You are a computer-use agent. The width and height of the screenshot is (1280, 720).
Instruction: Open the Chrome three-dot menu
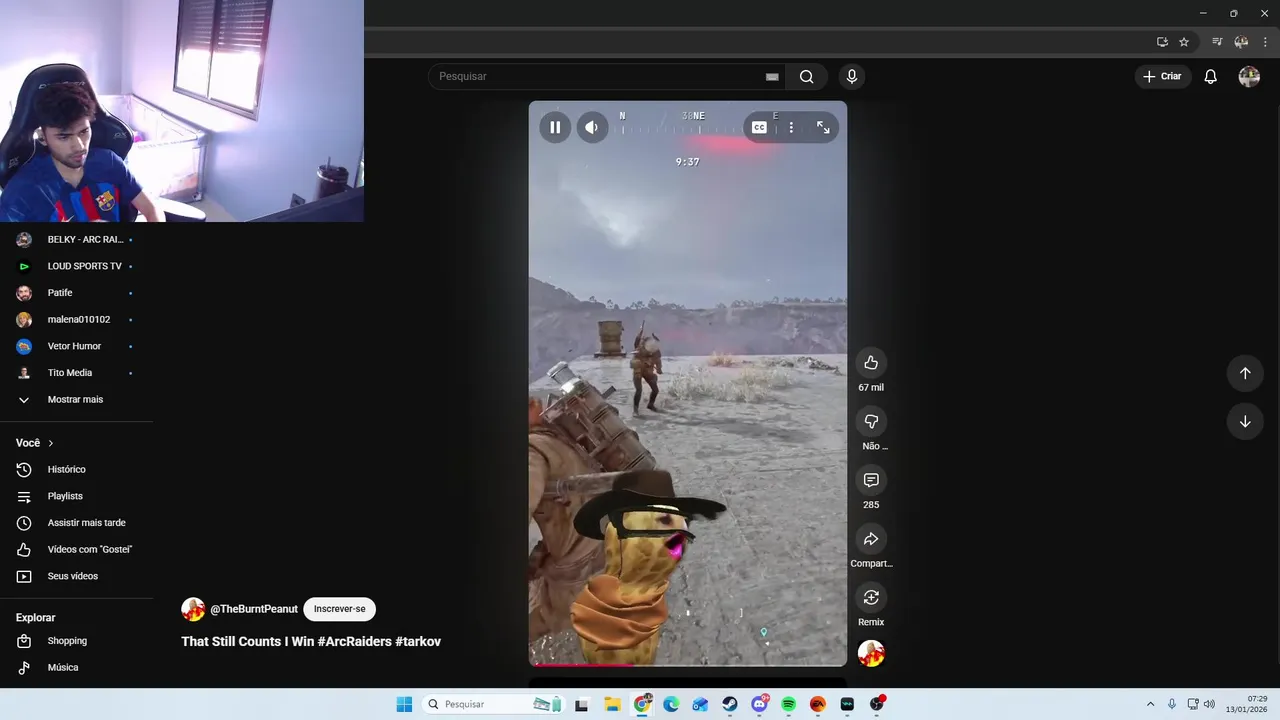(x=1265, y=42)
